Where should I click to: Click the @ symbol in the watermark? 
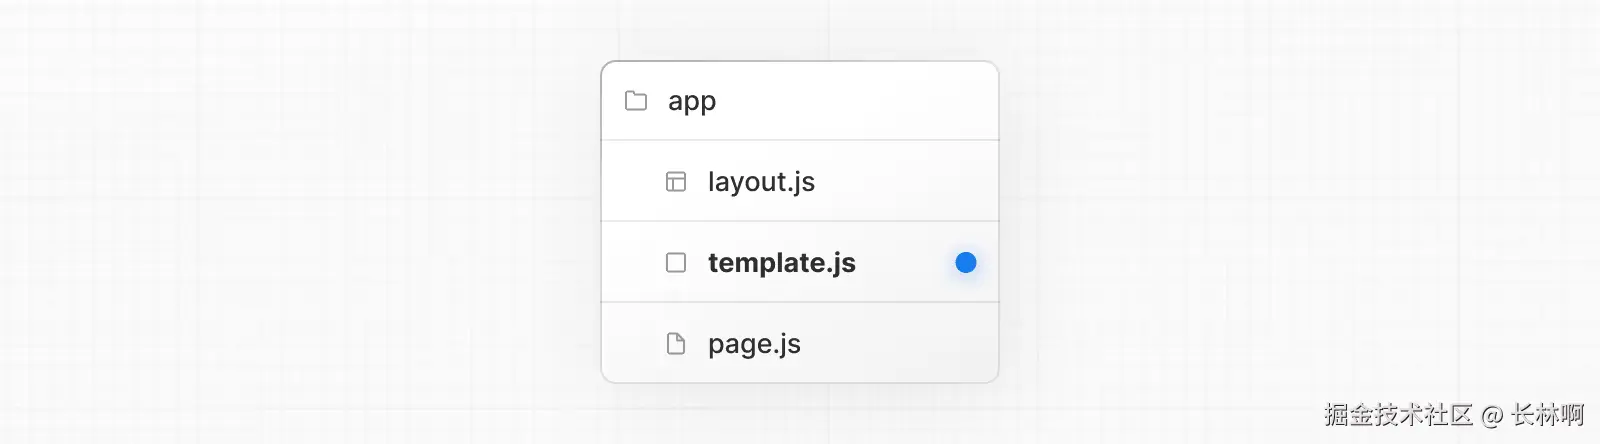tap(1492, 416)
